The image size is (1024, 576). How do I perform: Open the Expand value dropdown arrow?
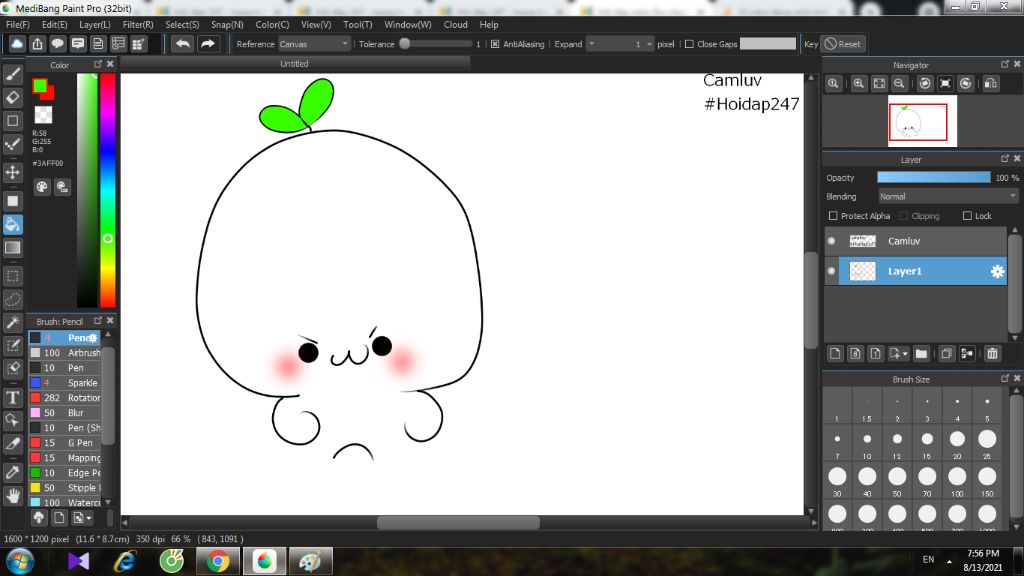tap(592, 44)
